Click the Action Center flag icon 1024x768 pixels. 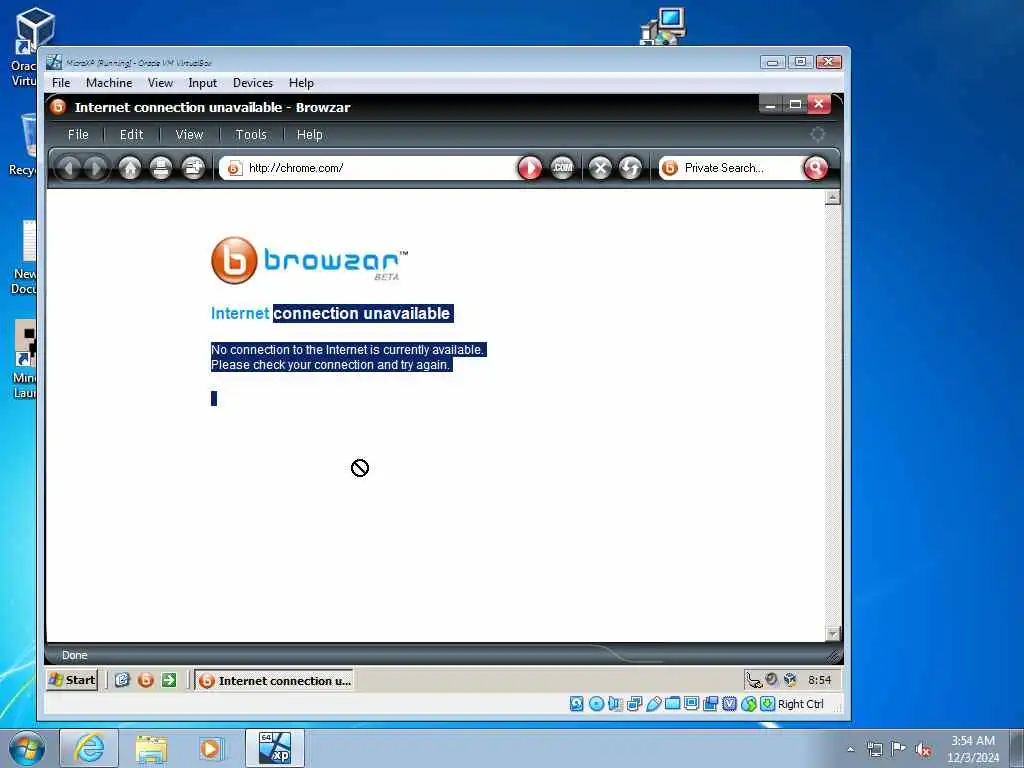(x=899, y=748)
